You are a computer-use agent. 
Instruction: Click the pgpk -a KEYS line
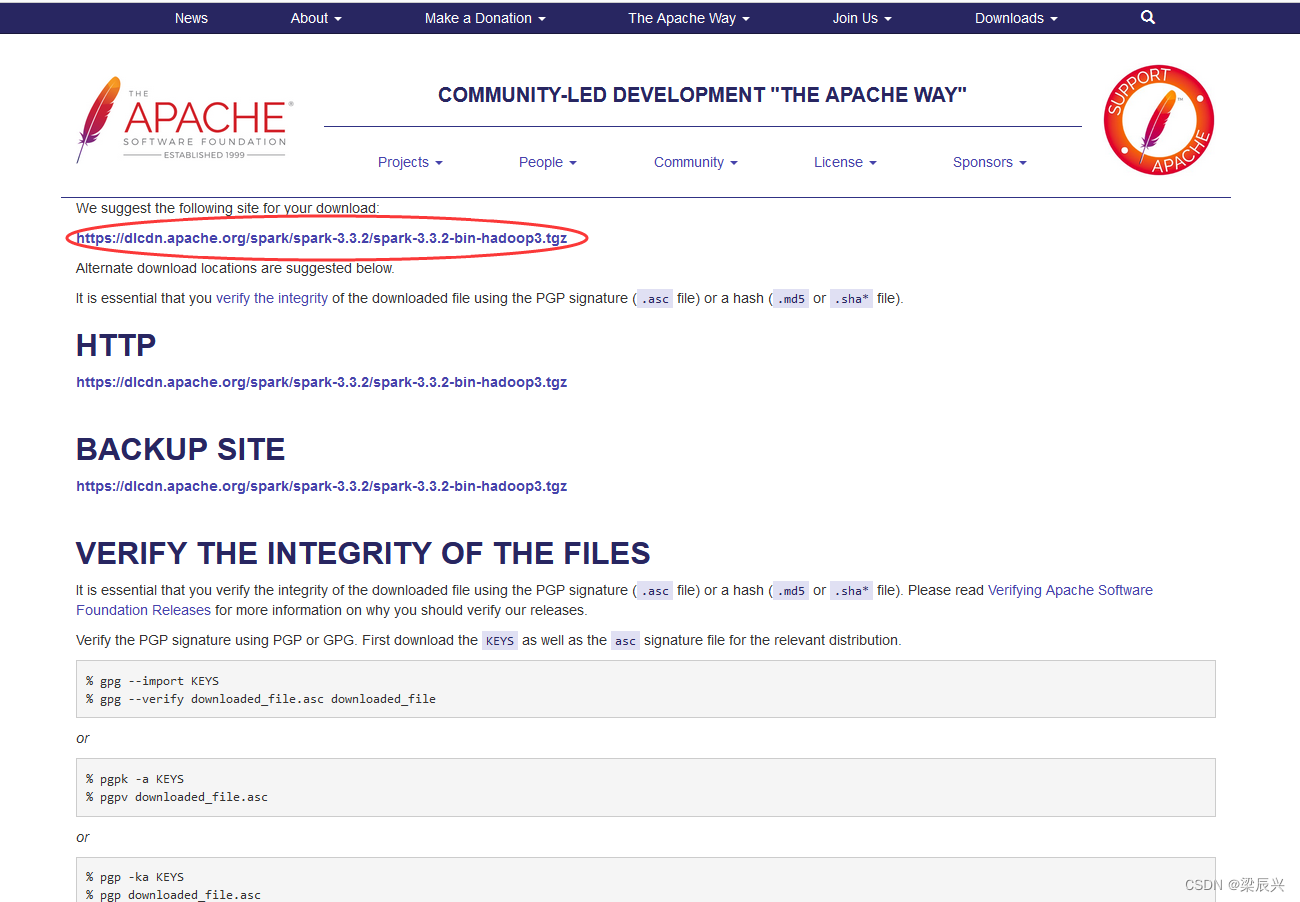point(135,779)
